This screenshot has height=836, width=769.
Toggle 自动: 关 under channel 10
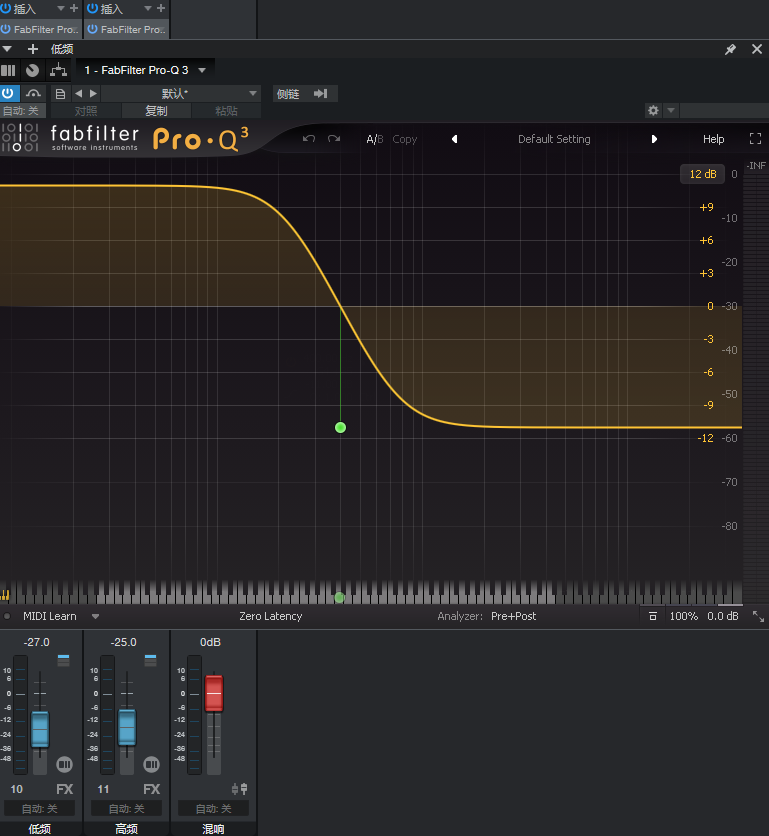point(39,809)
